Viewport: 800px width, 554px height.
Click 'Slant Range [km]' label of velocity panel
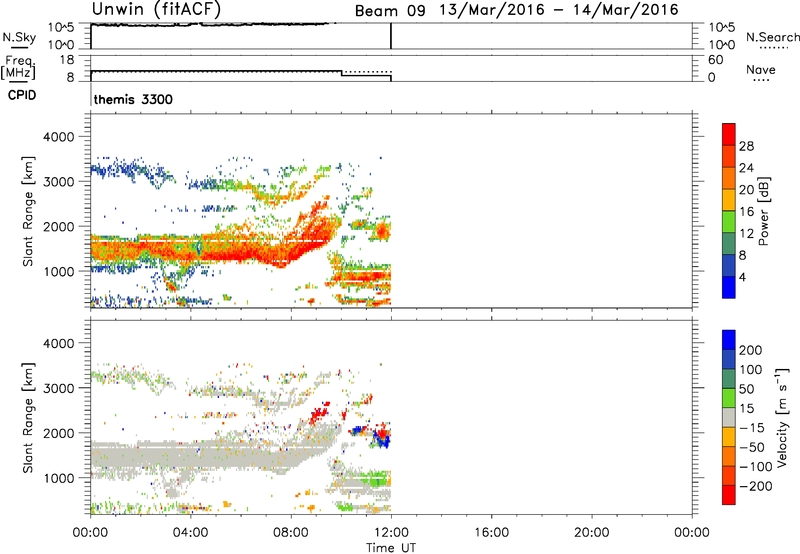point(28,417)
